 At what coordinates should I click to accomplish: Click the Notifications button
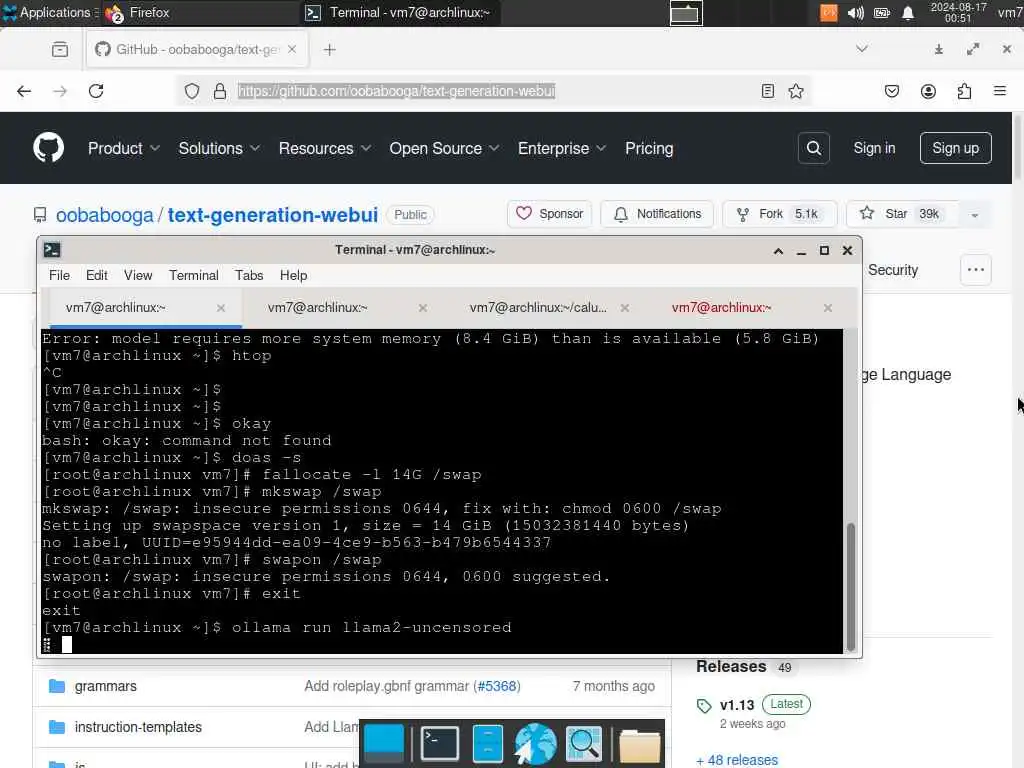[657, 214]
